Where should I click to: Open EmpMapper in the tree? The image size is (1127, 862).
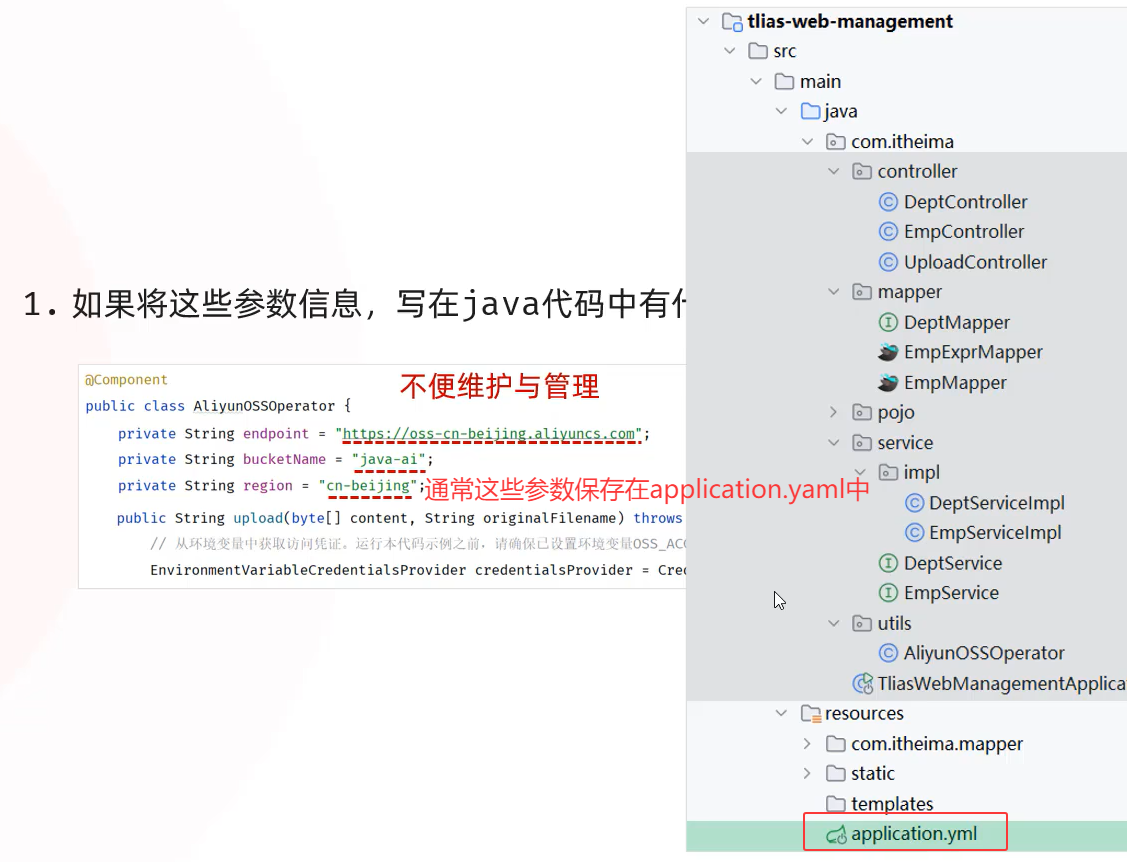(955, 382)
